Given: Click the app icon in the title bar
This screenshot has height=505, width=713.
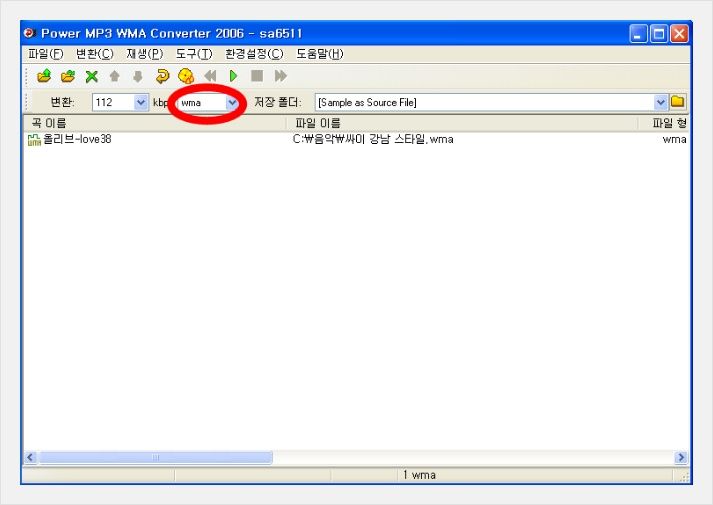Looking at the screenshot, I should point(30,33).
